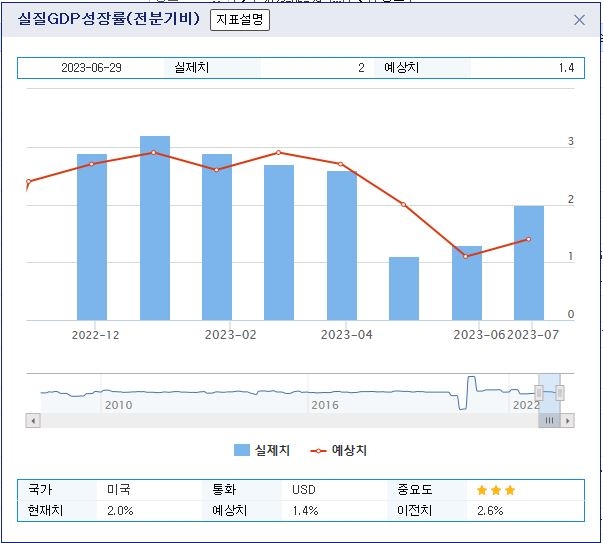Viewport: 603px width, 543px height.
Task: Click the 2023-02 x-axis label
Action: 230,335
